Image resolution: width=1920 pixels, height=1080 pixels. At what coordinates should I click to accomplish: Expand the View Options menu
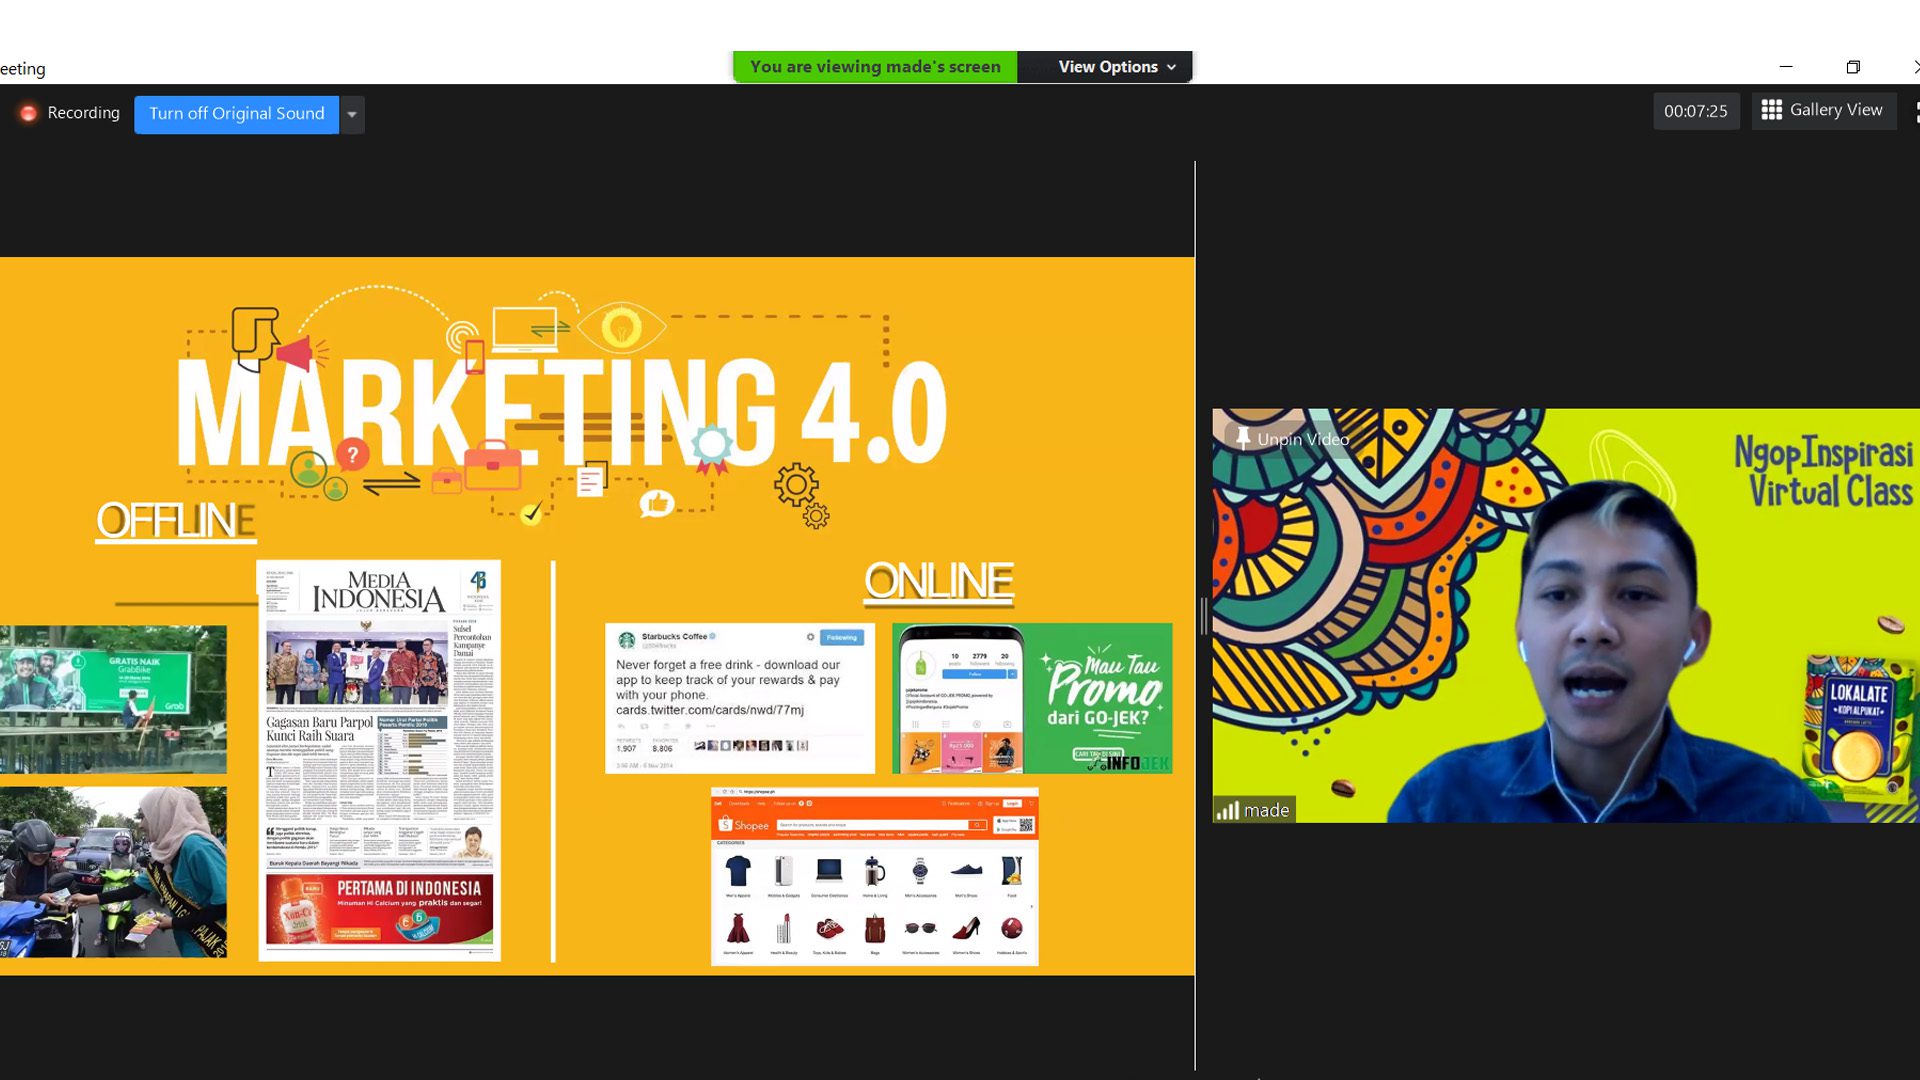point(1116,67)
